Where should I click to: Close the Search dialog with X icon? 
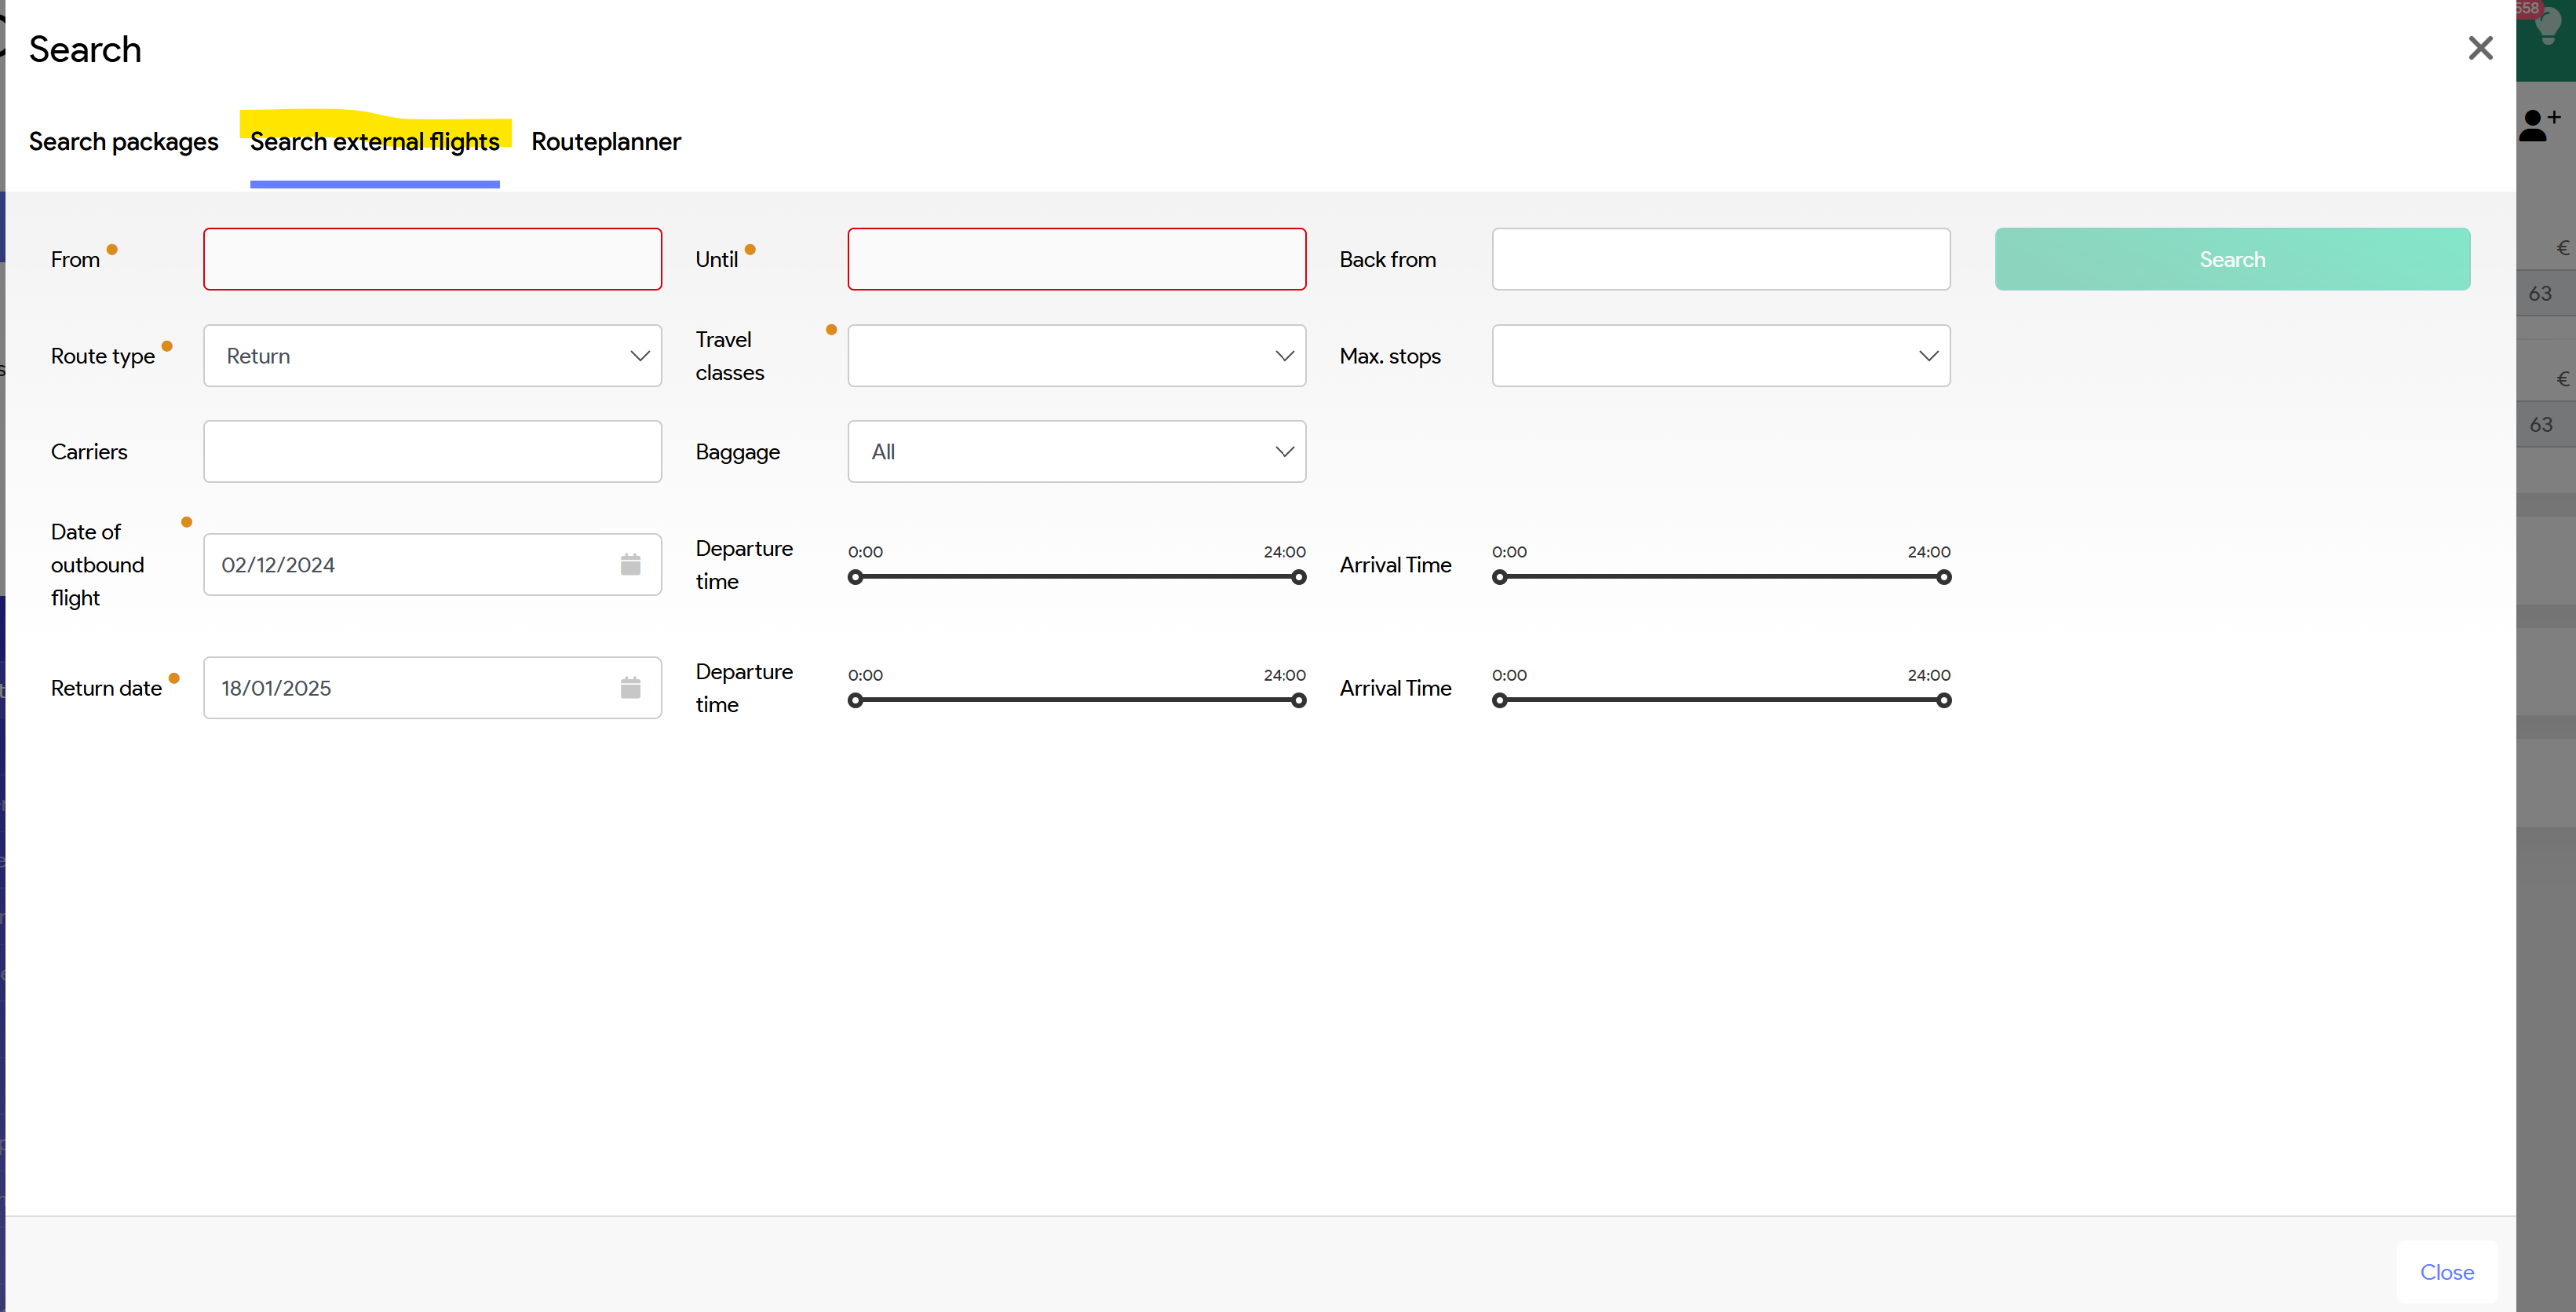[x=2480, y=48]
